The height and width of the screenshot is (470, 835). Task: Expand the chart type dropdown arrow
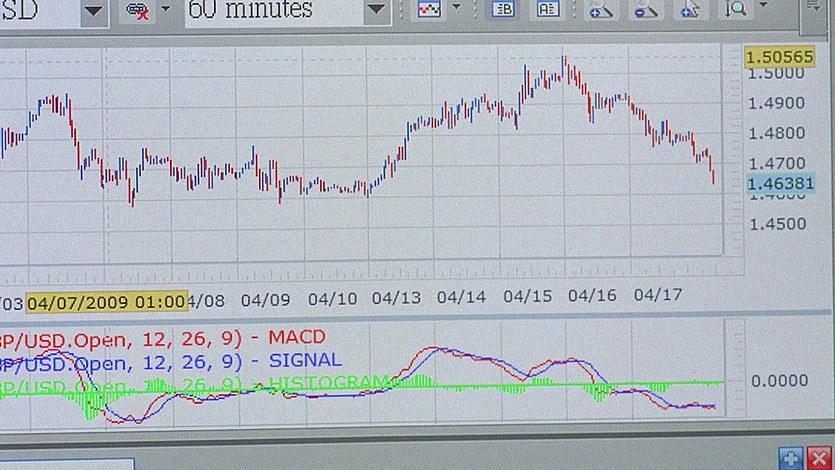click(457, 9)
